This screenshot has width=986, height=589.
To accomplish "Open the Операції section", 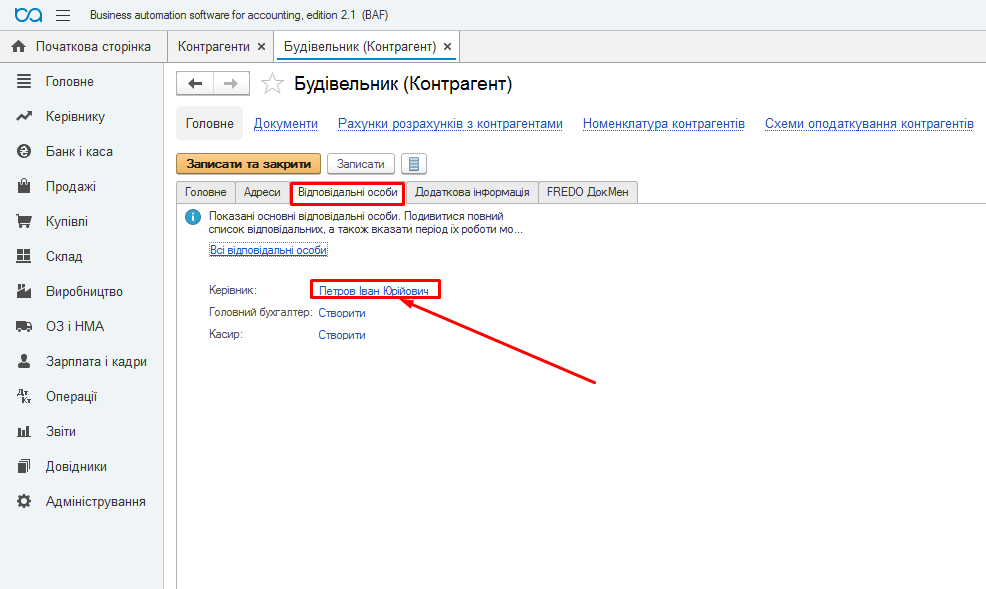I will (72, 397).
